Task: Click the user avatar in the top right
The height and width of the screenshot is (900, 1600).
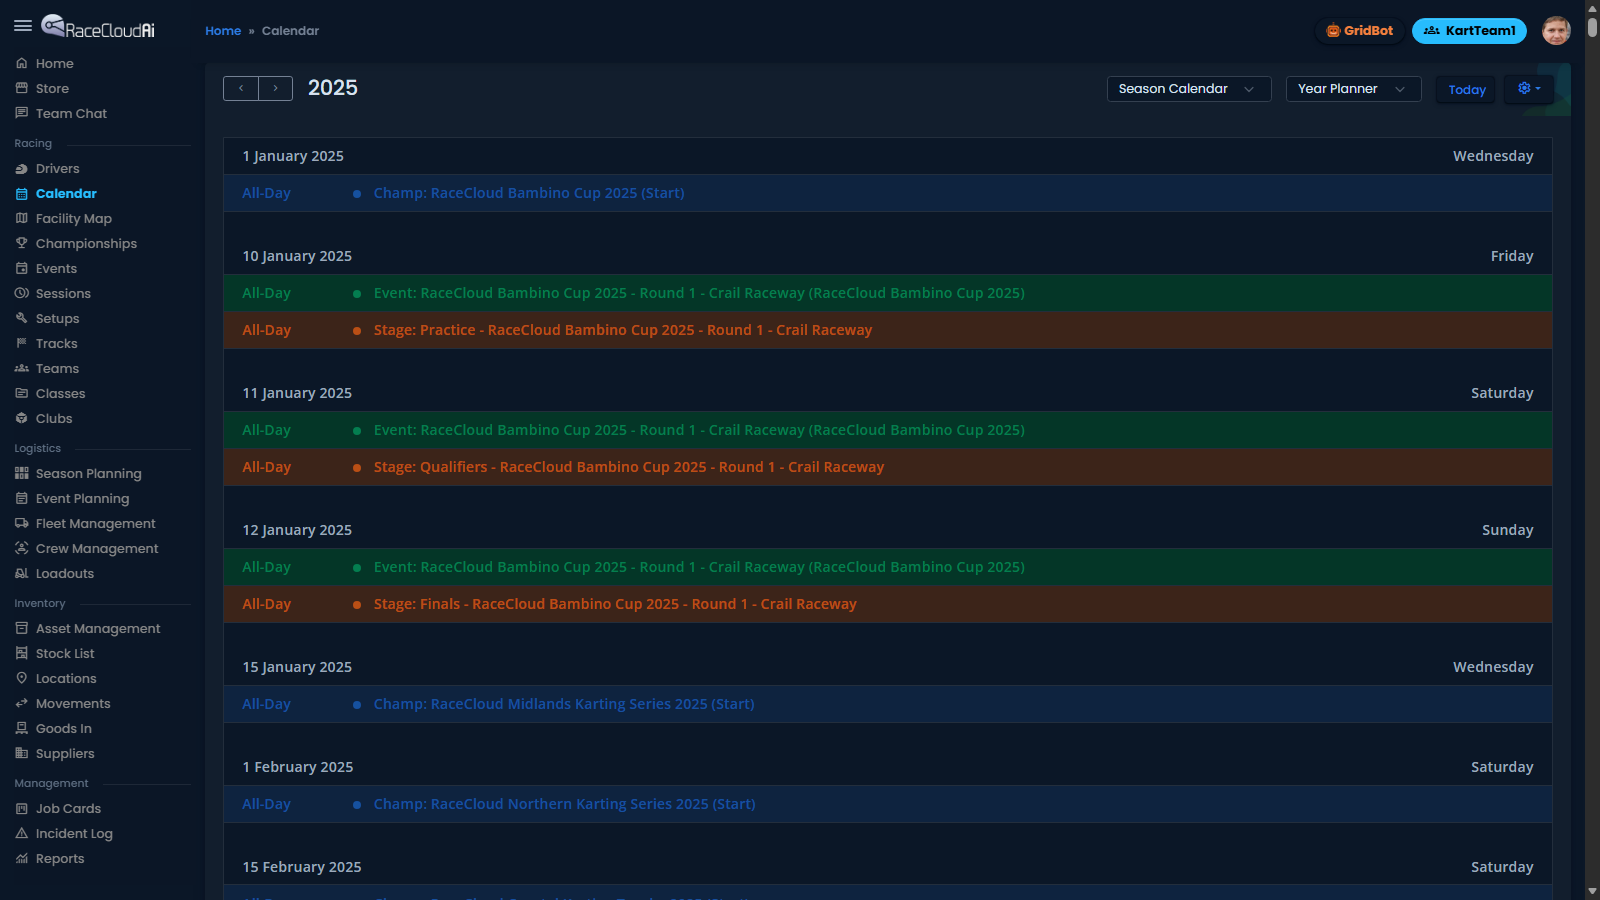Action: tap(1556, 30)
